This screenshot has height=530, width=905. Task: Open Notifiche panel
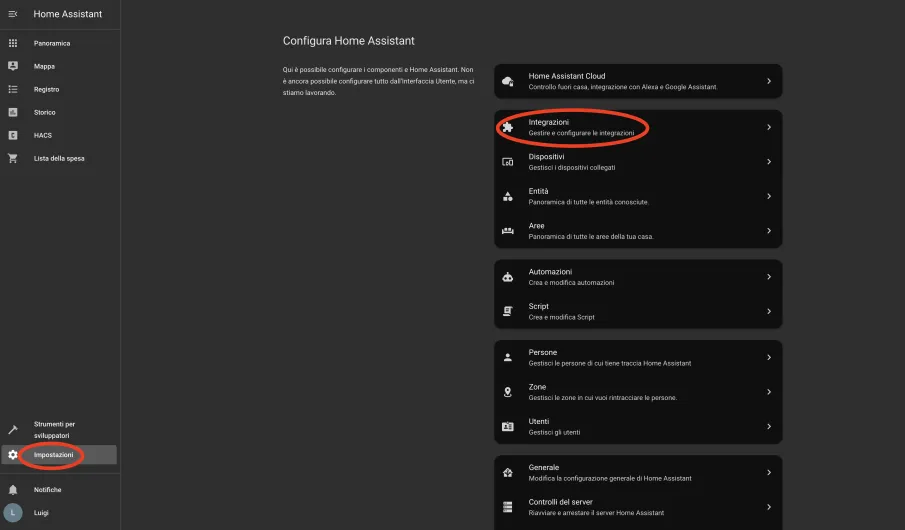[60, 490]
